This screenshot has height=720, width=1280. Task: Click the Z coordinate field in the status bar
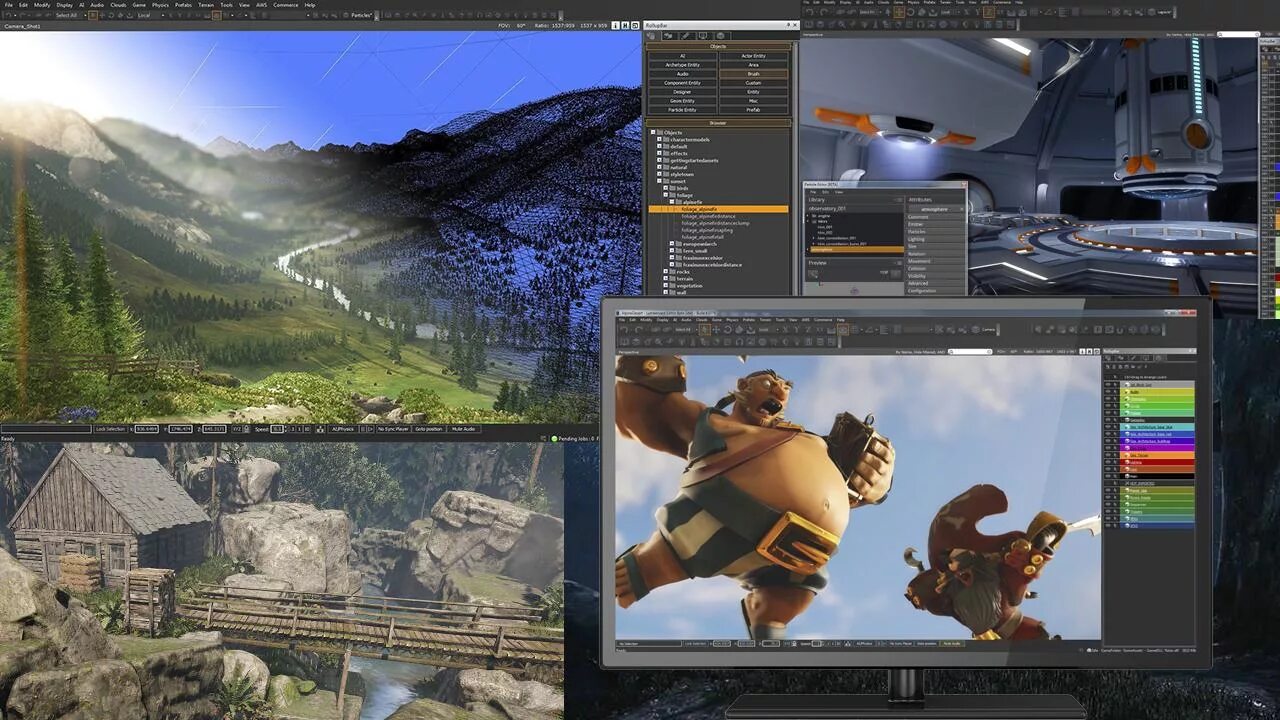coord(215,429)
